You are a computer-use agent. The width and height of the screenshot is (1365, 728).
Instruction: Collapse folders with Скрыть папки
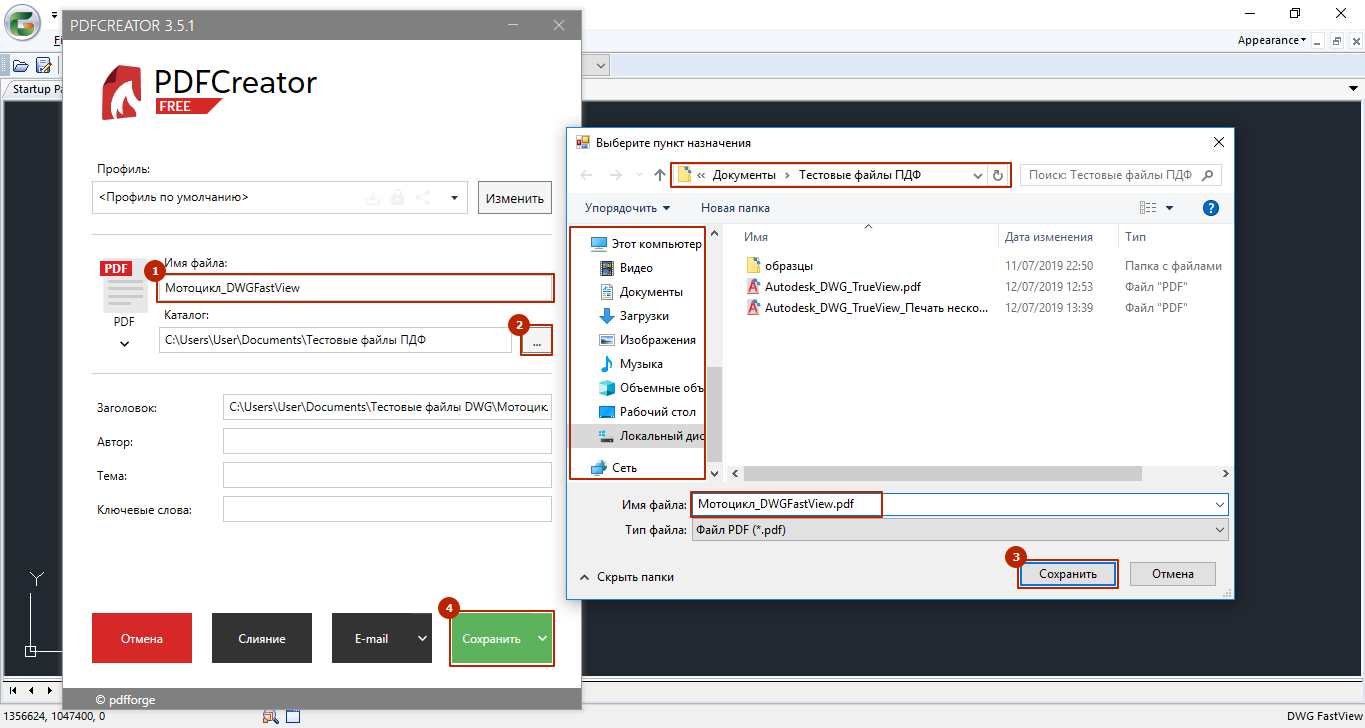coord(627,577)
